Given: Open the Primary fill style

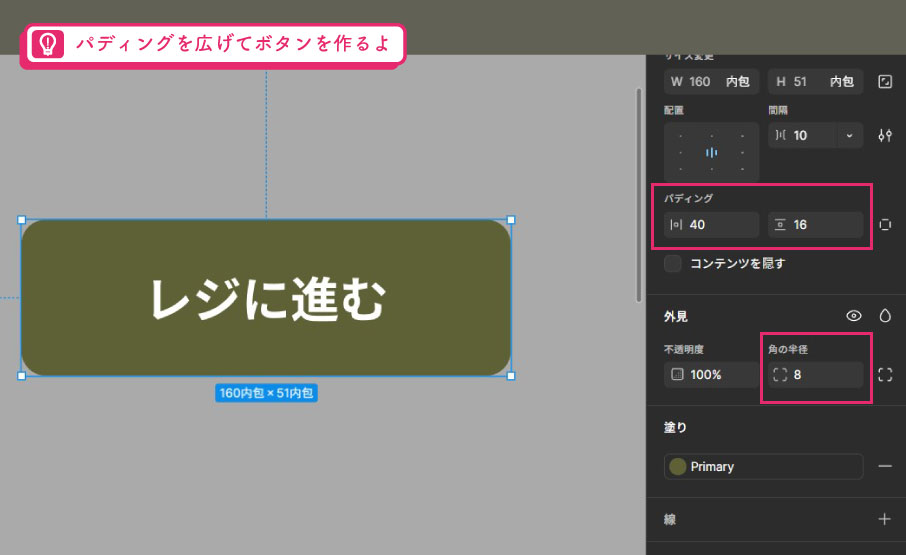Looking at the screenshot, I should pos(763,466).
